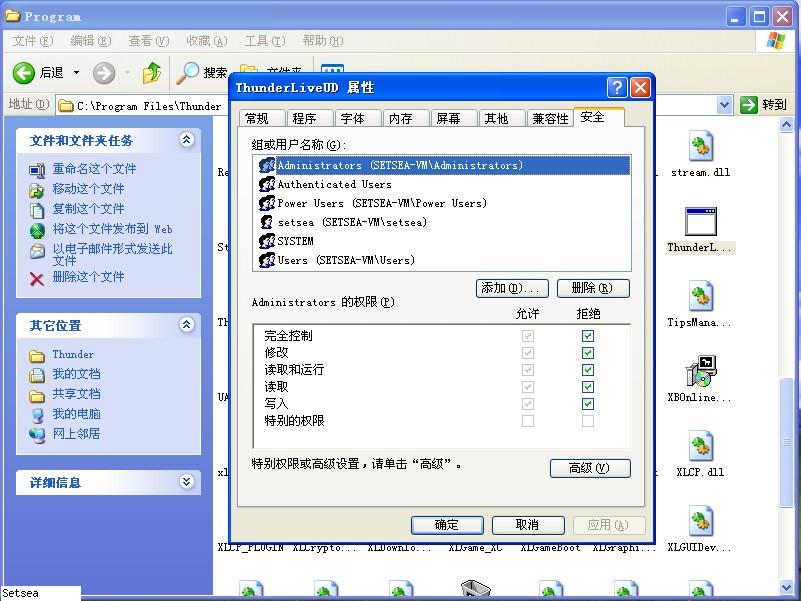801x601 pixels.
Task: Open the Tools (工具) menu
Action: click(265, 41)
